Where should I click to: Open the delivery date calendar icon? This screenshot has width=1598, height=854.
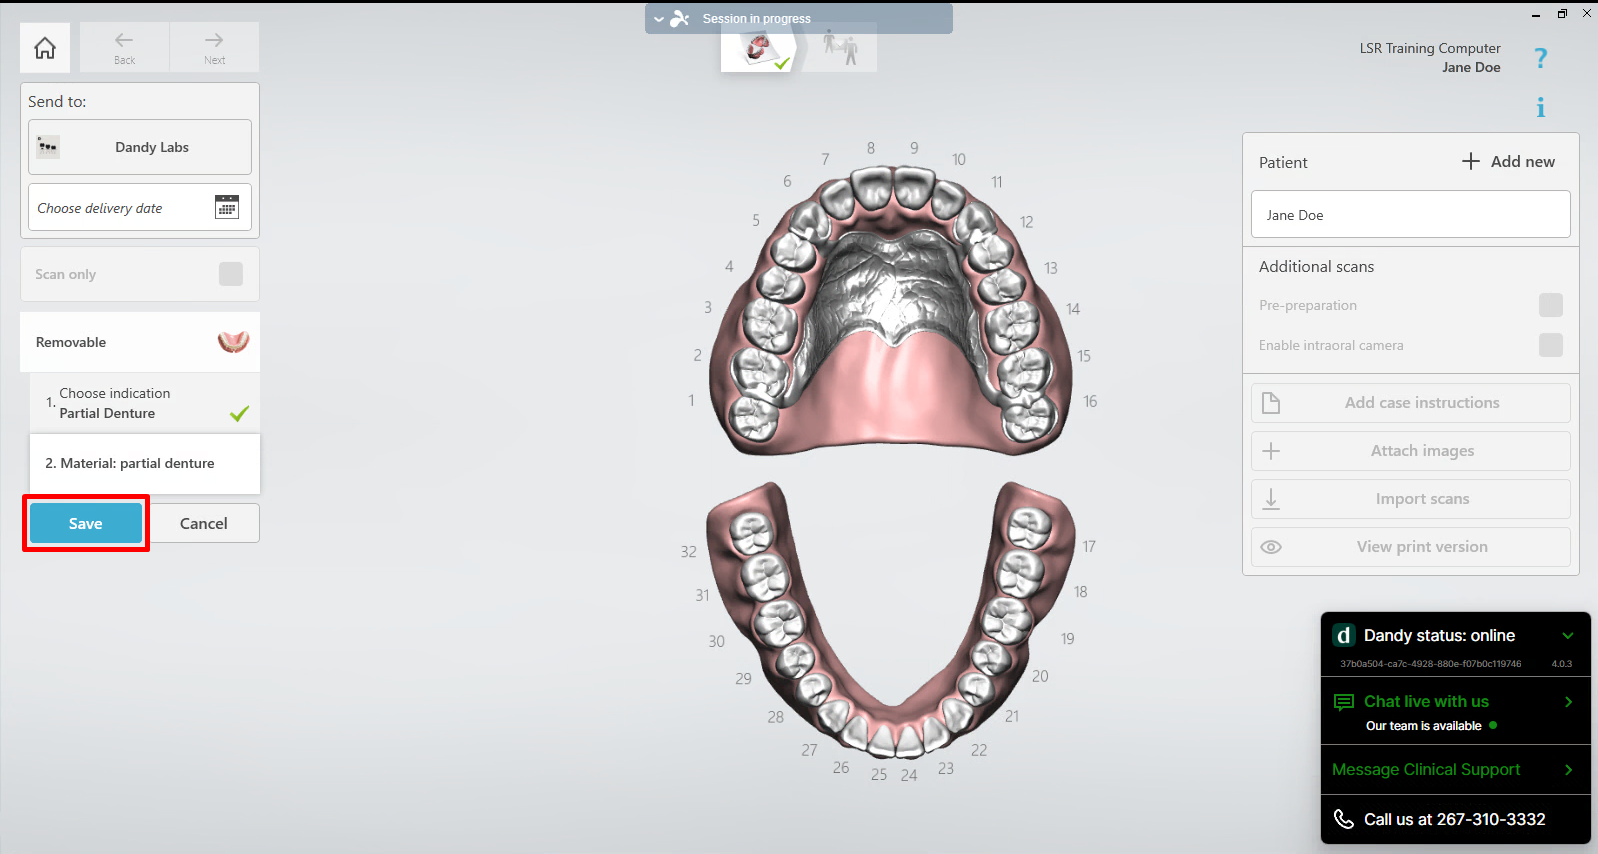(x=227, y=207)
